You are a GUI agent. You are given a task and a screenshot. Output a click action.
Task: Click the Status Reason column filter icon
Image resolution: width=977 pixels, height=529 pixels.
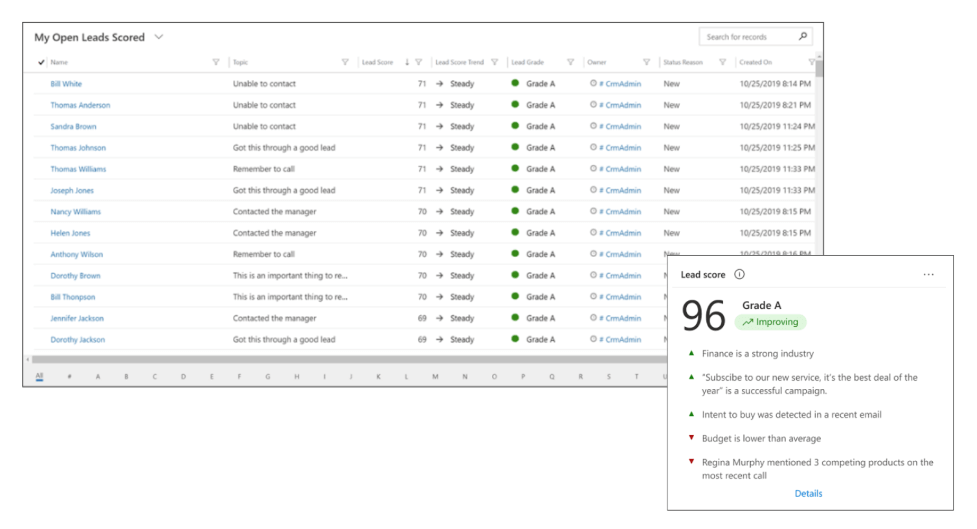point(722,62)
